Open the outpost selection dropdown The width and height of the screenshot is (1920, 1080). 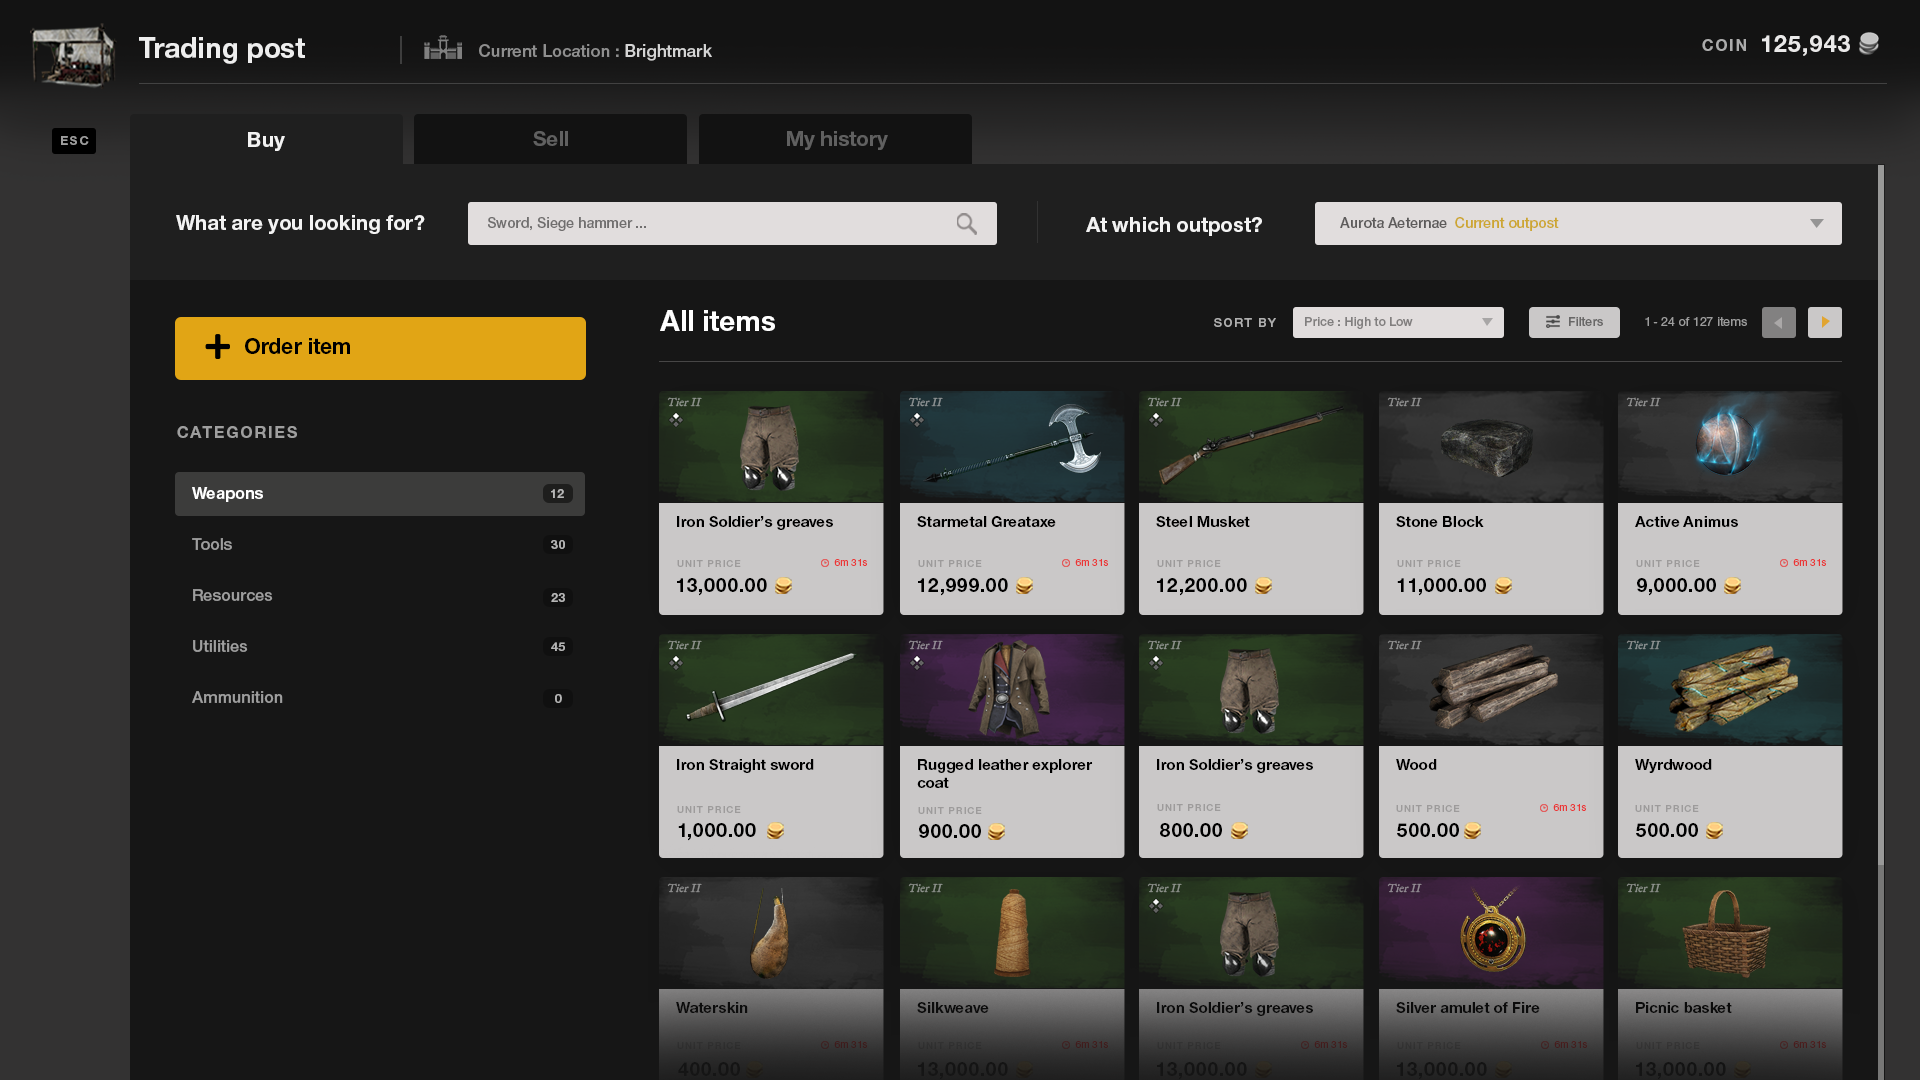point(1577,223)
